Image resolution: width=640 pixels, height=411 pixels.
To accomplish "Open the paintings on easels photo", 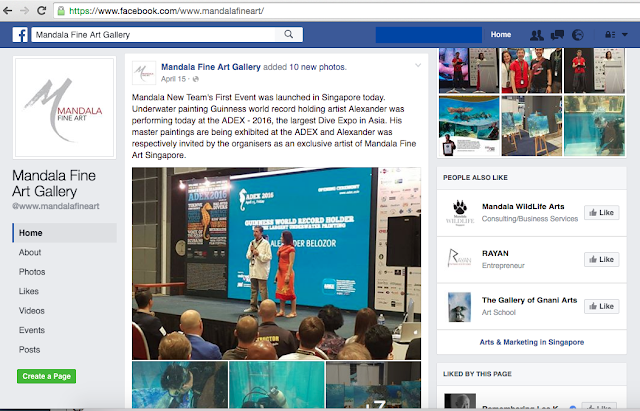I will pyautogui.click(x=531, y=126).
